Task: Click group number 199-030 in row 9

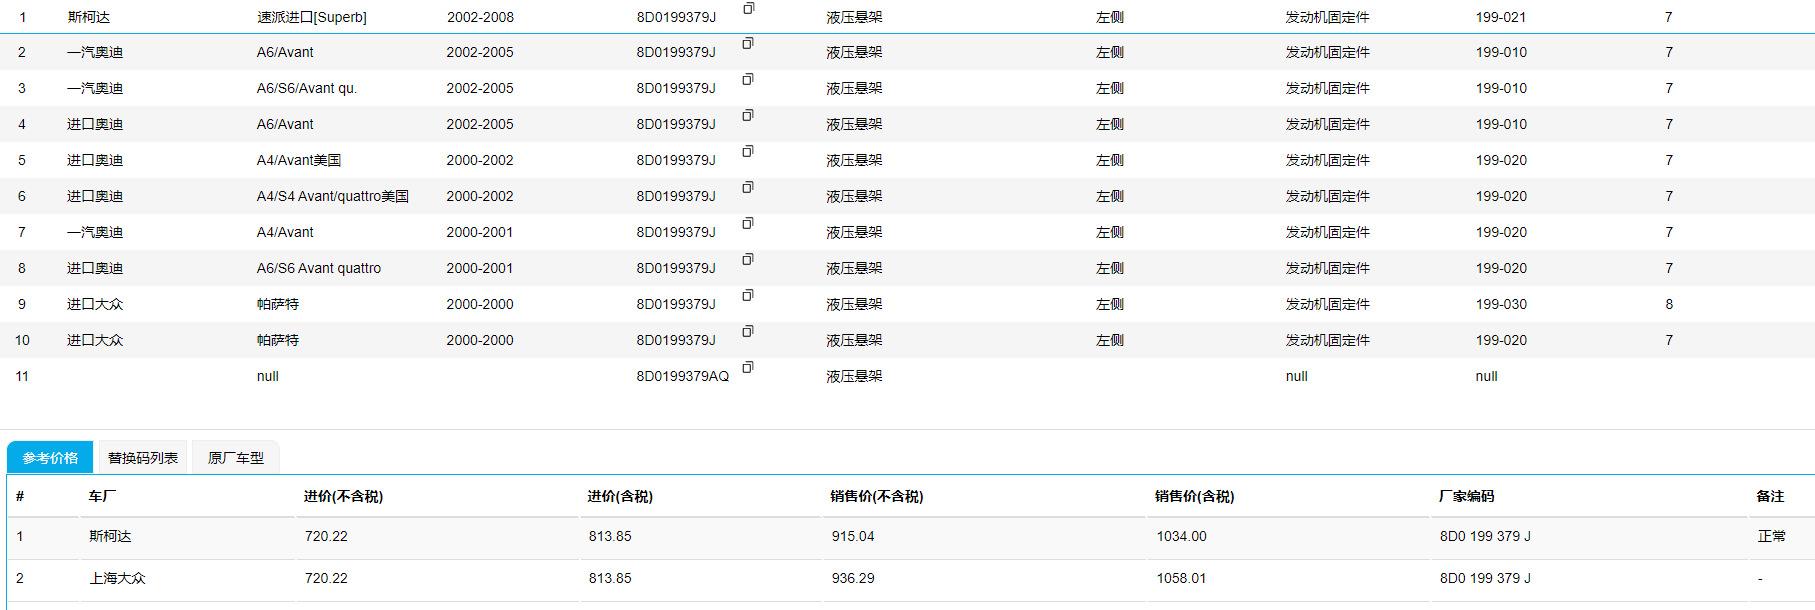Action: pos(1501,304)
